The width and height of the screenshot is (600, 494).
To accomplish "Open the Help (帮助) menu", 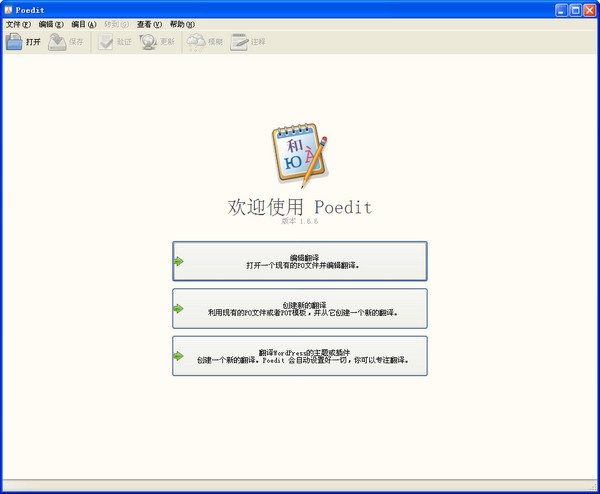I will [x=182, y=24].
